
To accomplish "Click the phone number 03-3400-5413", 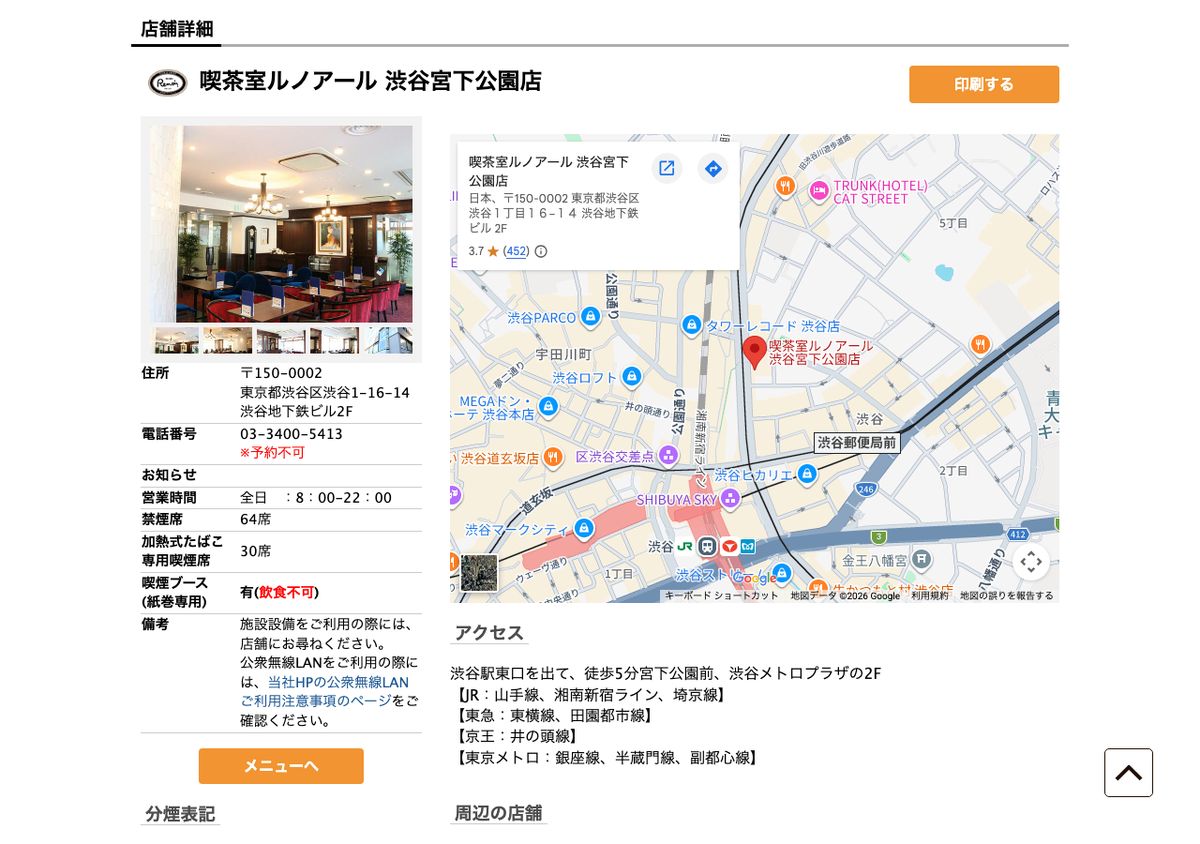I will click(291, 434).
